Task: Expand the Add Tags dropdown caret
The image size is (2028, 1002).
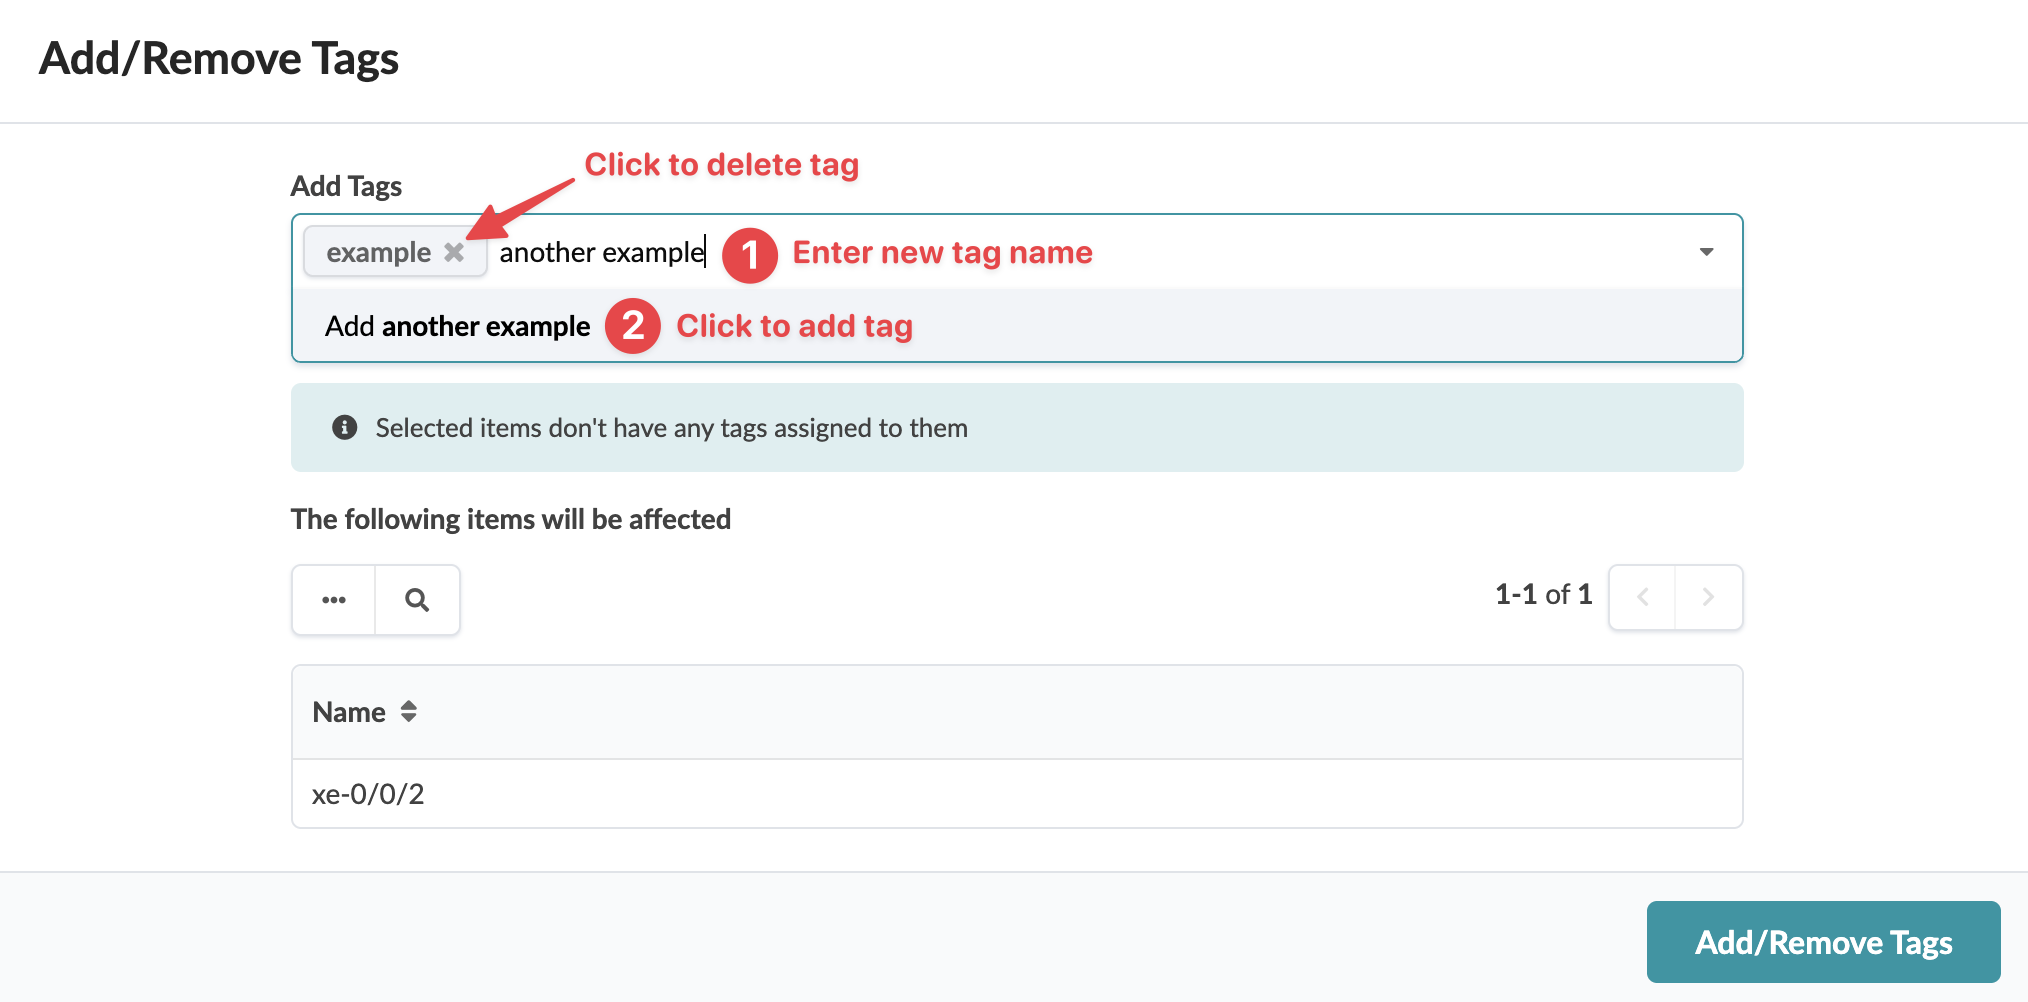Action: pyautogui.click(x=1706, y=252)
